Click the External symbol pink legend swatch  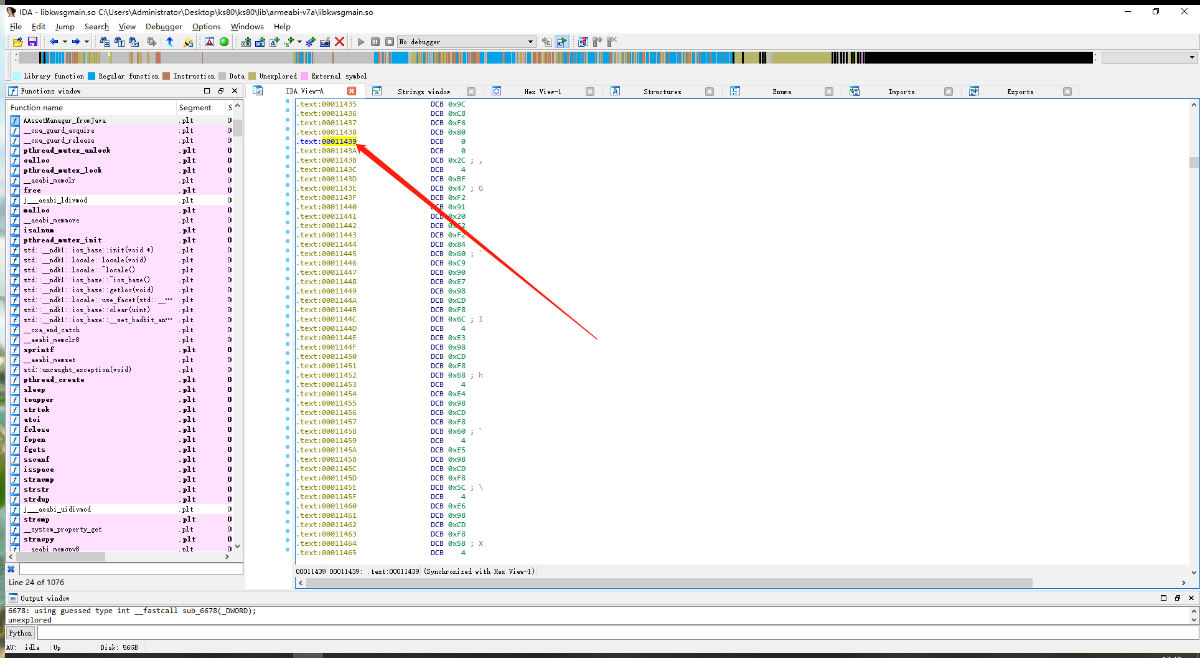(304, 76)
